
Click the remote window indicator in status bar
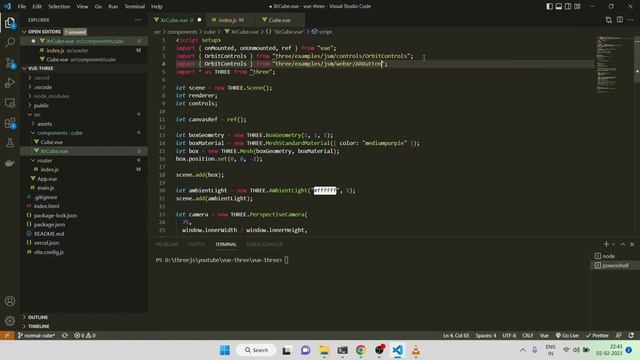pos(7,336)
